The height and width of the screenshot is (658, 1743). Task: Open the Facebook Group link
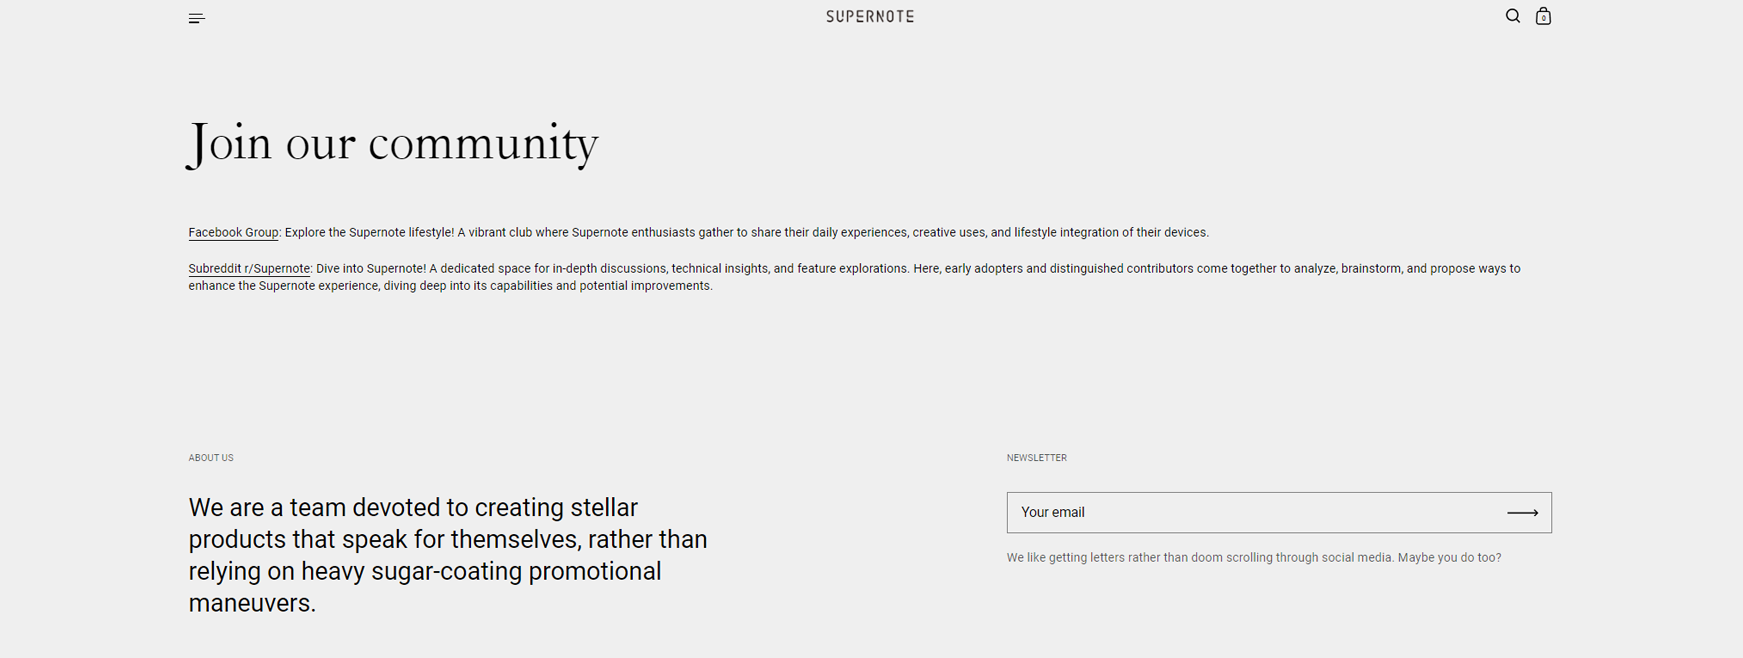coord(233,232)
